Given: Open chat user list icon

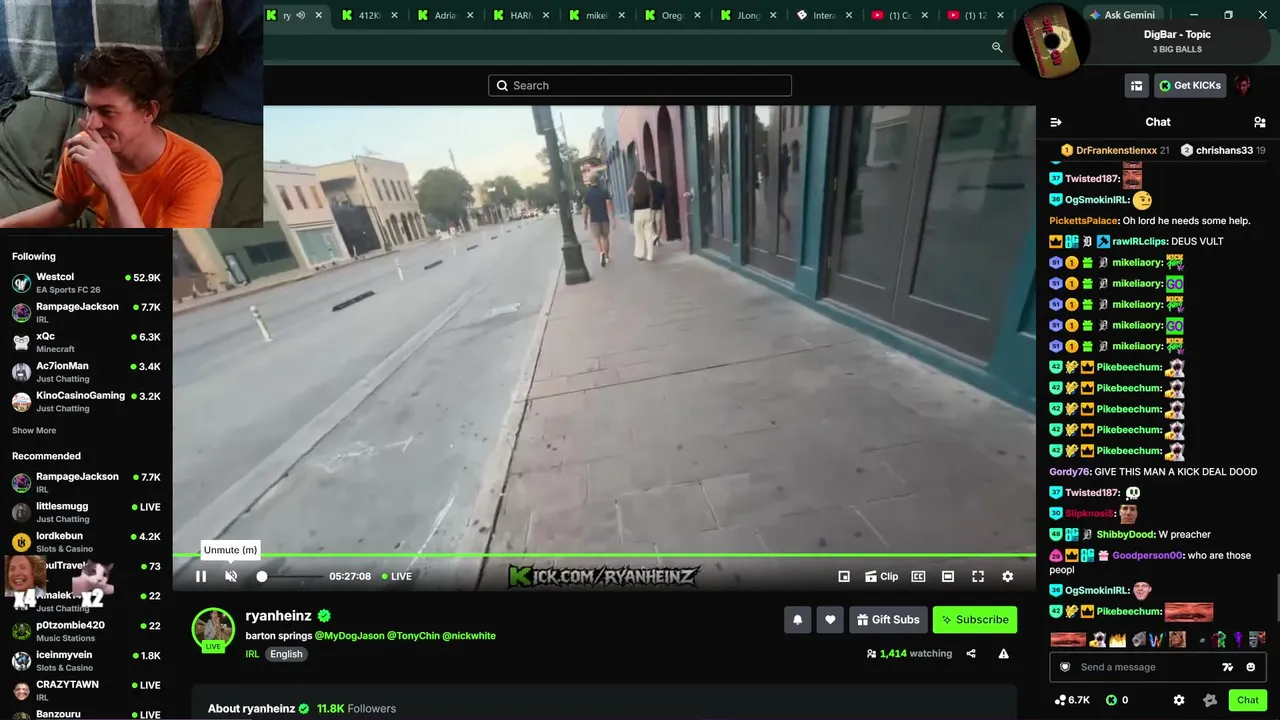Looking at the screenshot, I should click(x=1259, y=122).
